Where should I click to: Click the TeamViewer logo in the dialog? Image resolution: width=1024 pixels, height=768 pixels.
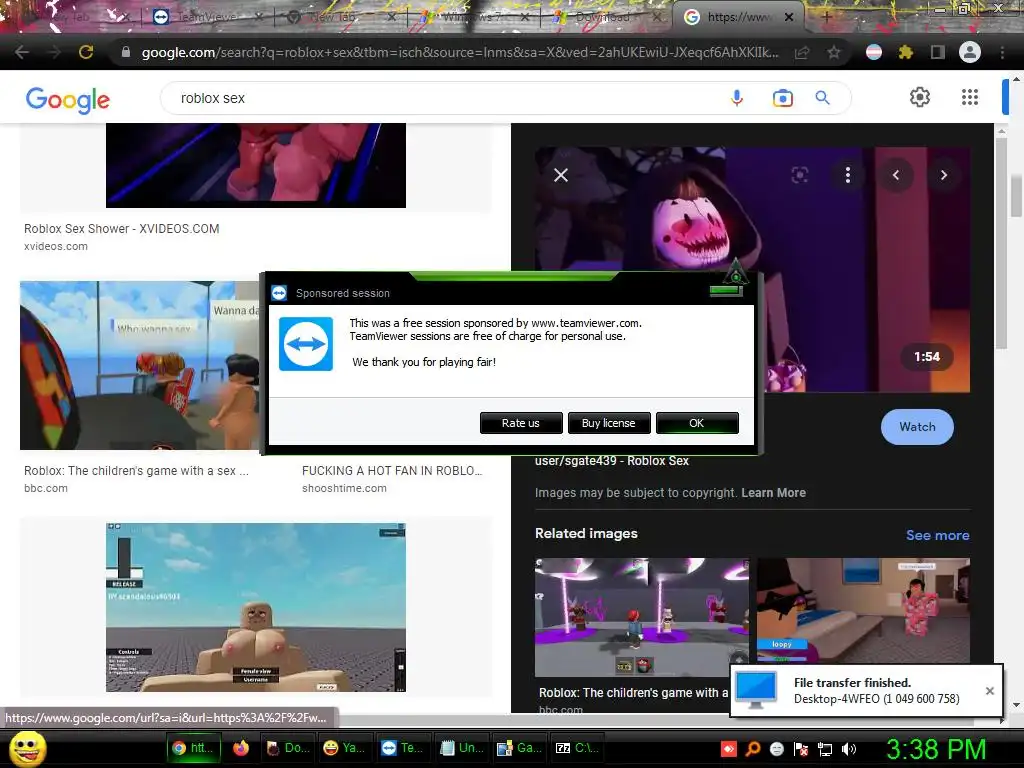pyautogui.click(x=306, y=344)
